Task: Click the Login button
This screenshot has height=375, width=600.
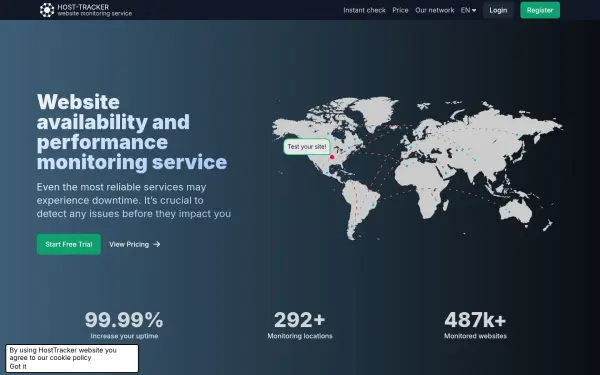Action: coord(498,10)
